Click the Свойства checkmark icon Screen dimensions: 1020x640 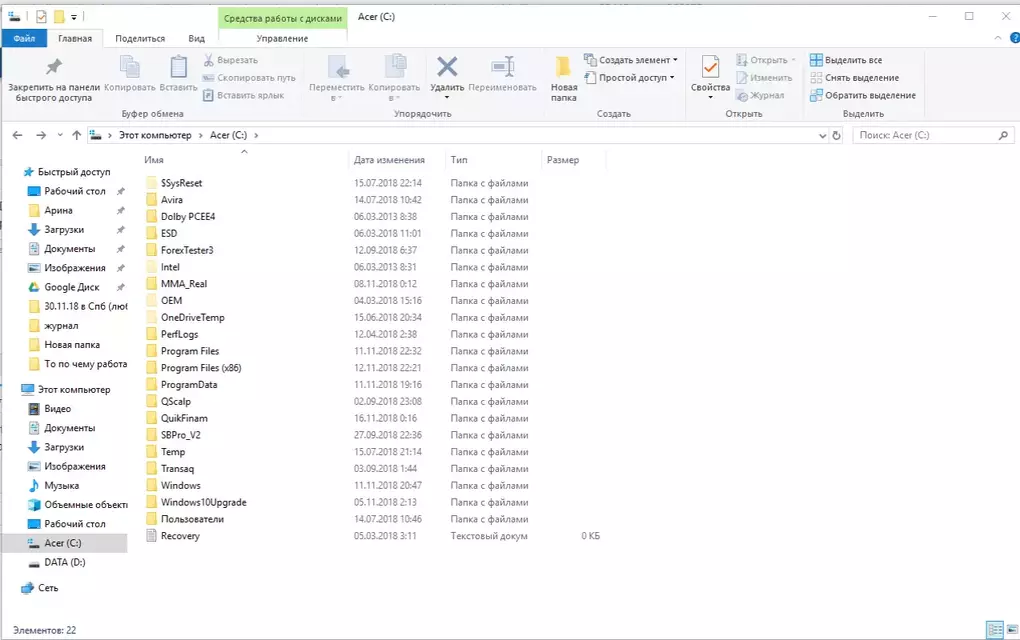click(710, 67)
